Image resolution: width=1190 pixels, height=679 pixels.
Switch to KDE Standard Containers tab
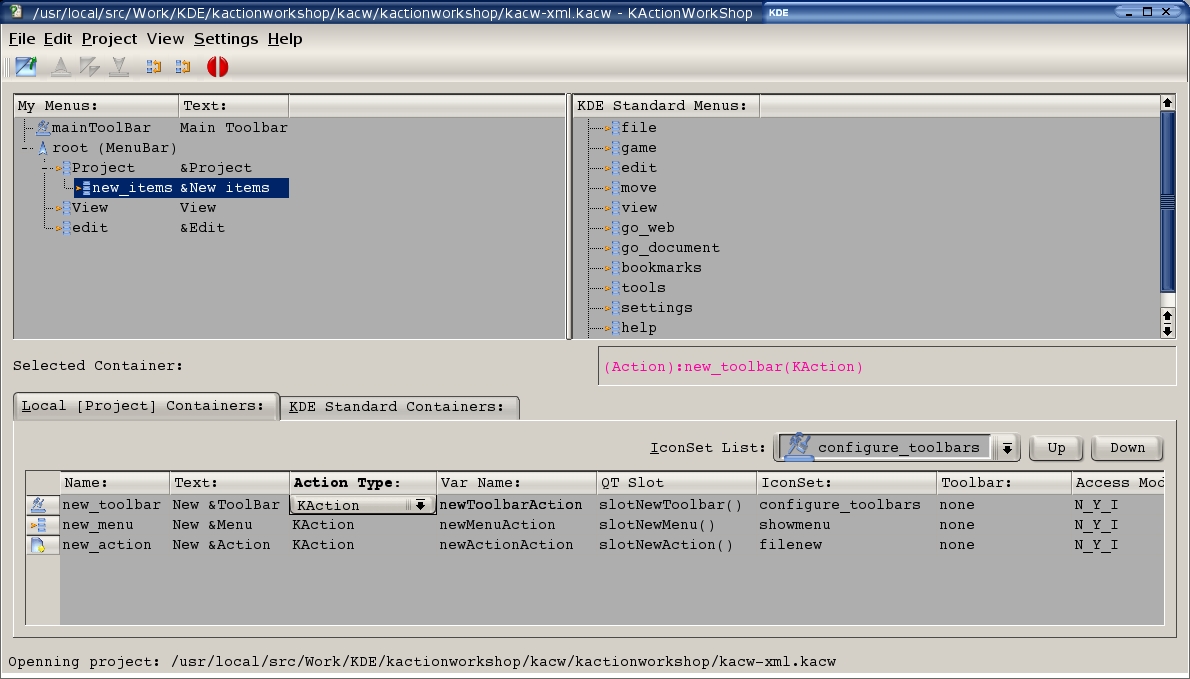(399, 407)
